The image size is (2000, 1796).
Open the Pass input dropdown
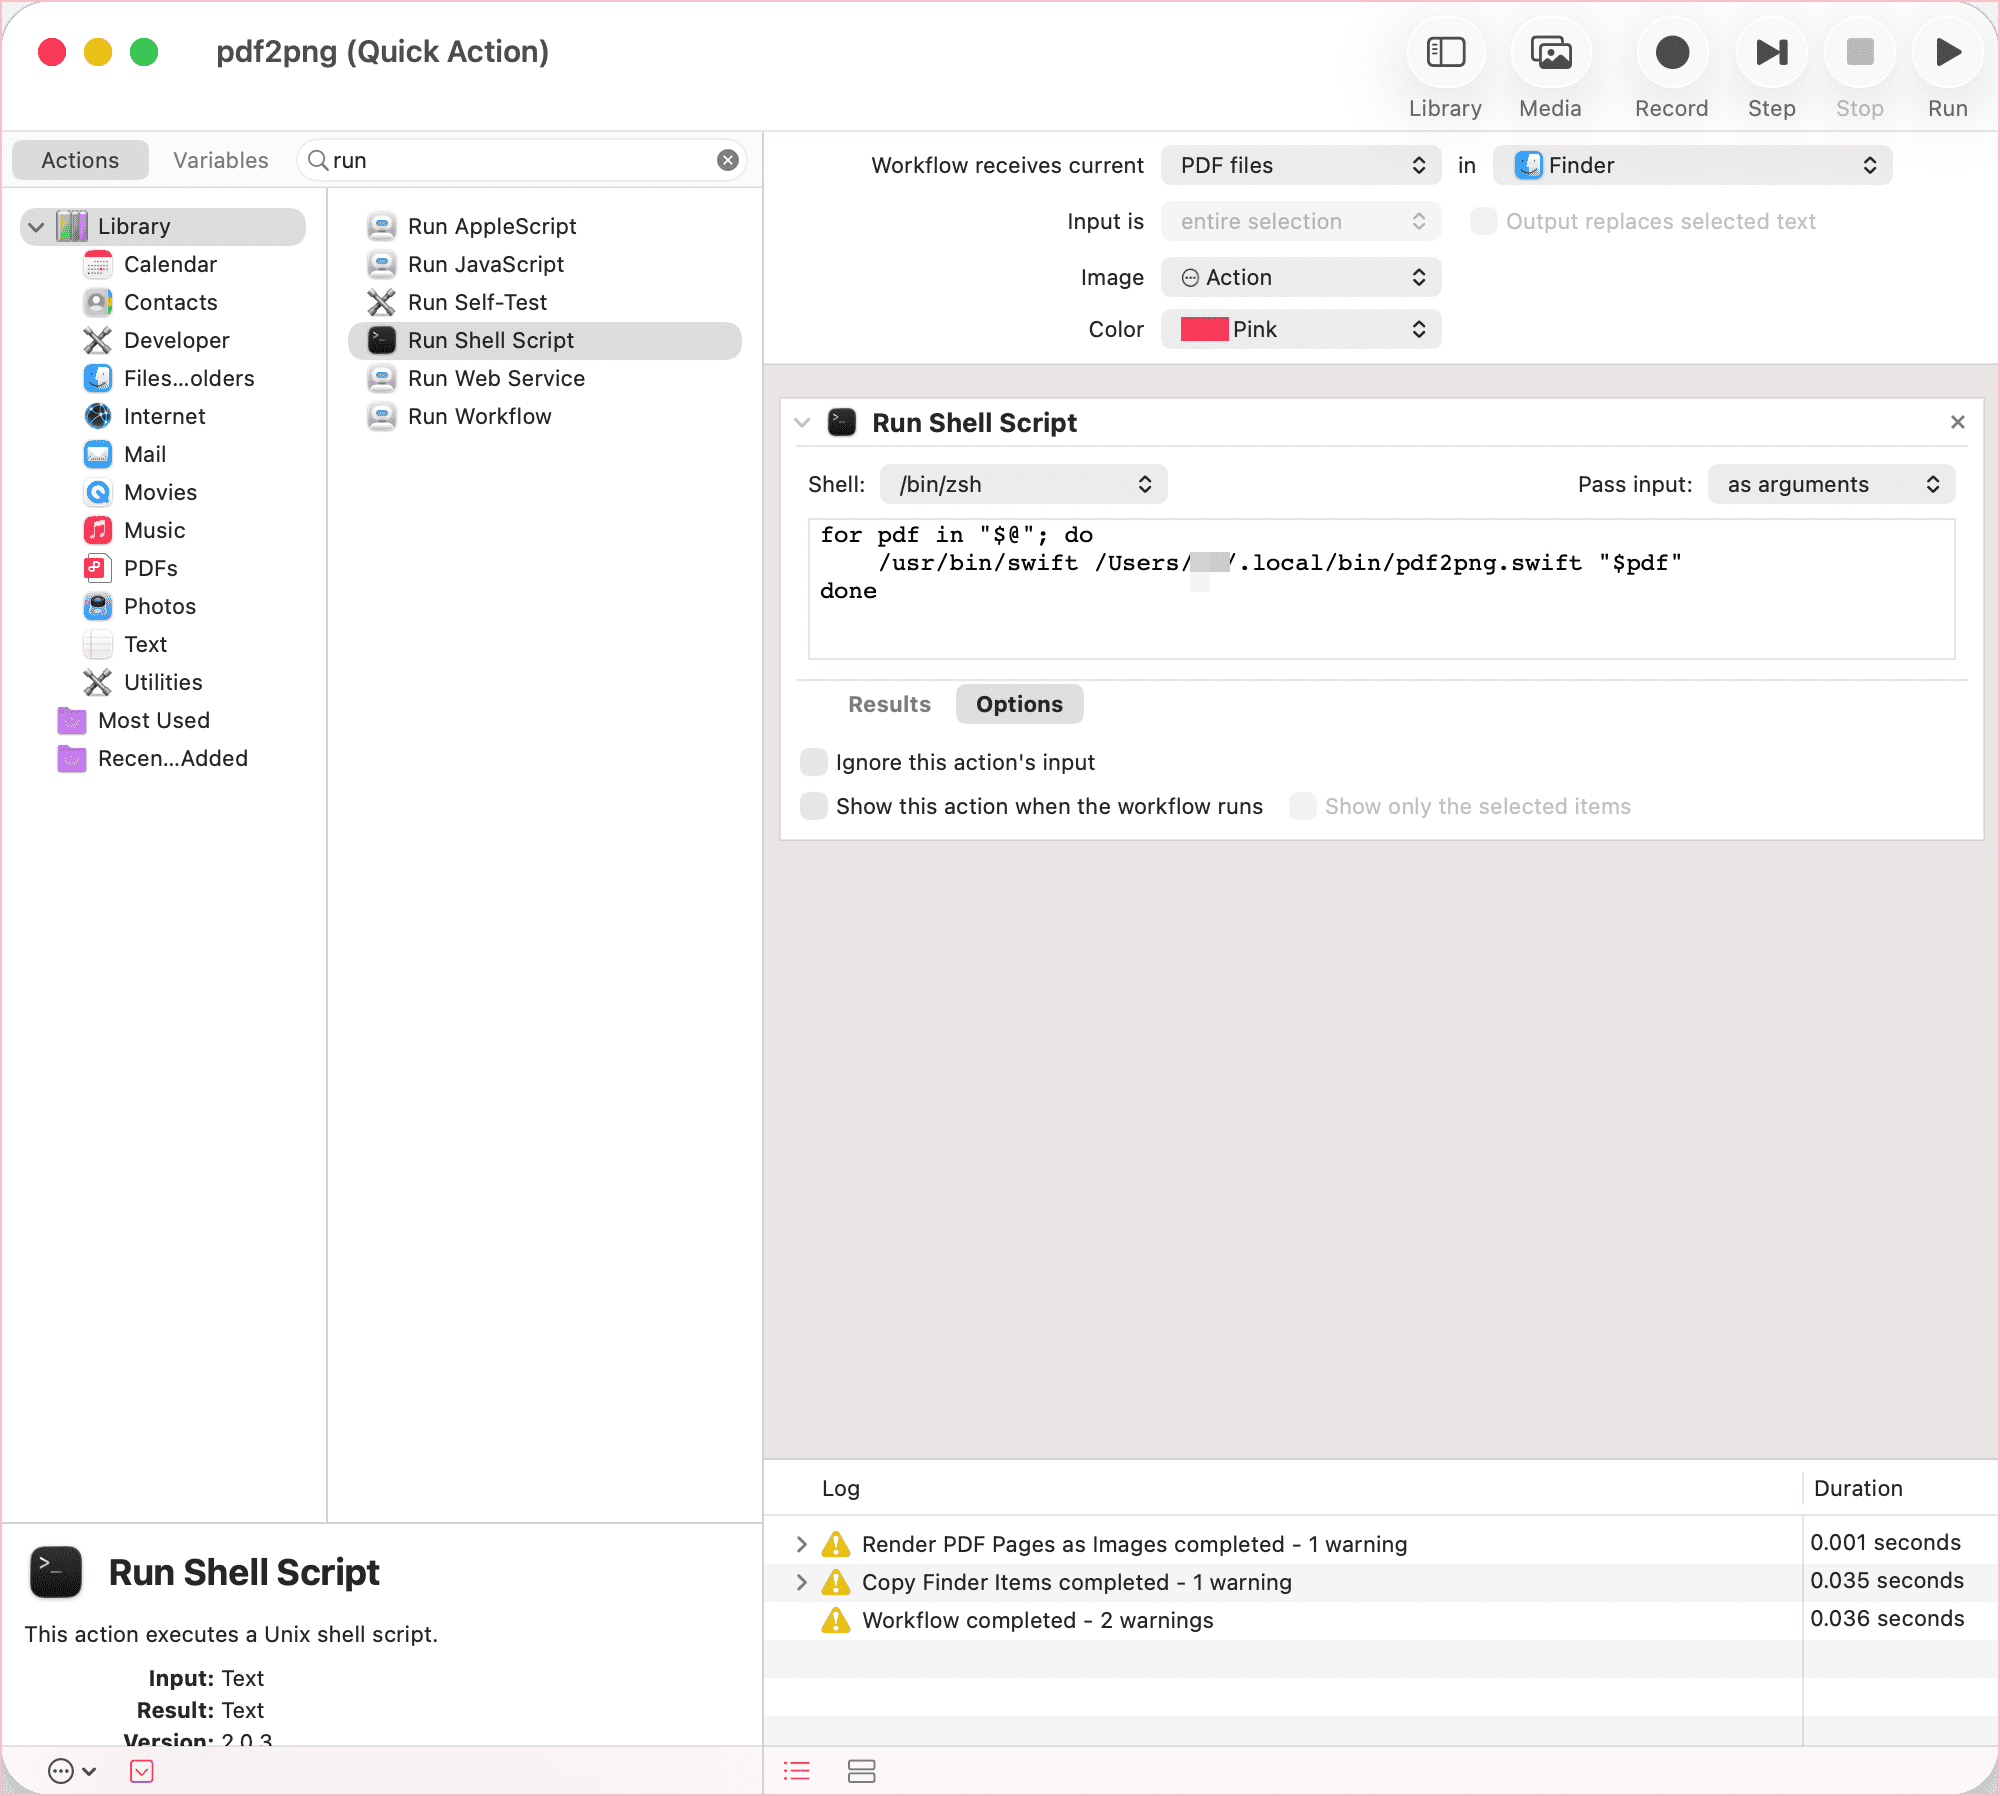[x=1831, y=484]
